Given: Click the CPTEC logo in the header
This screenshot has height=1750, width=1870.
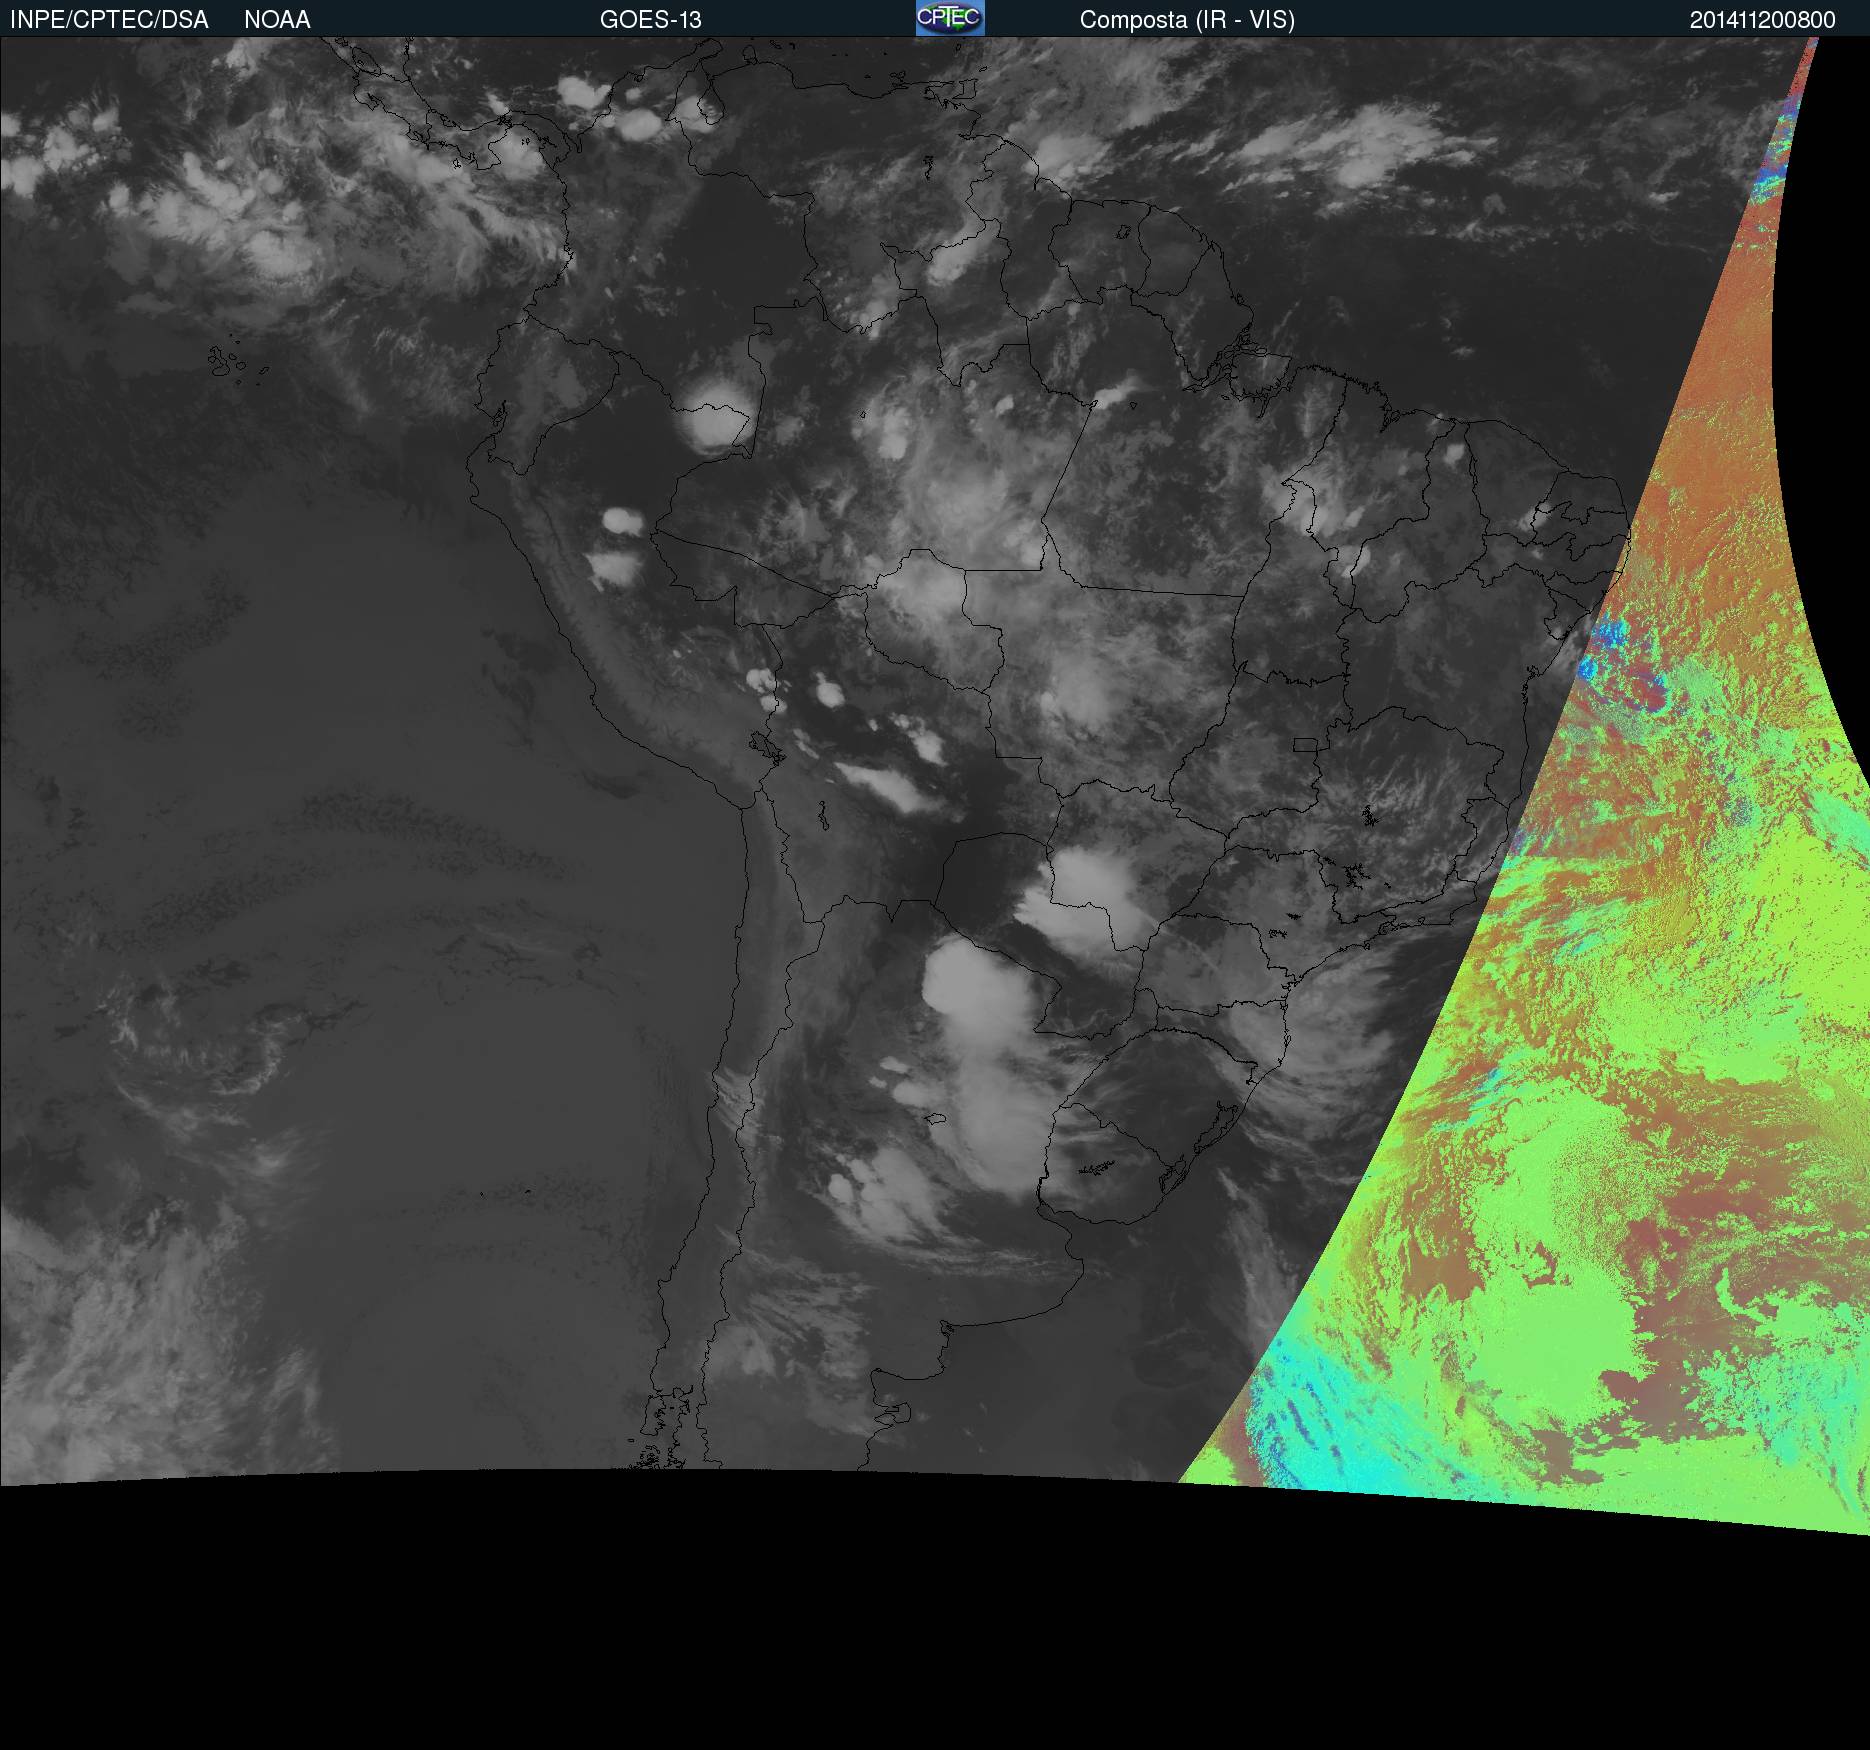Looking at the screenshot, I should click(x=950, y=18).
